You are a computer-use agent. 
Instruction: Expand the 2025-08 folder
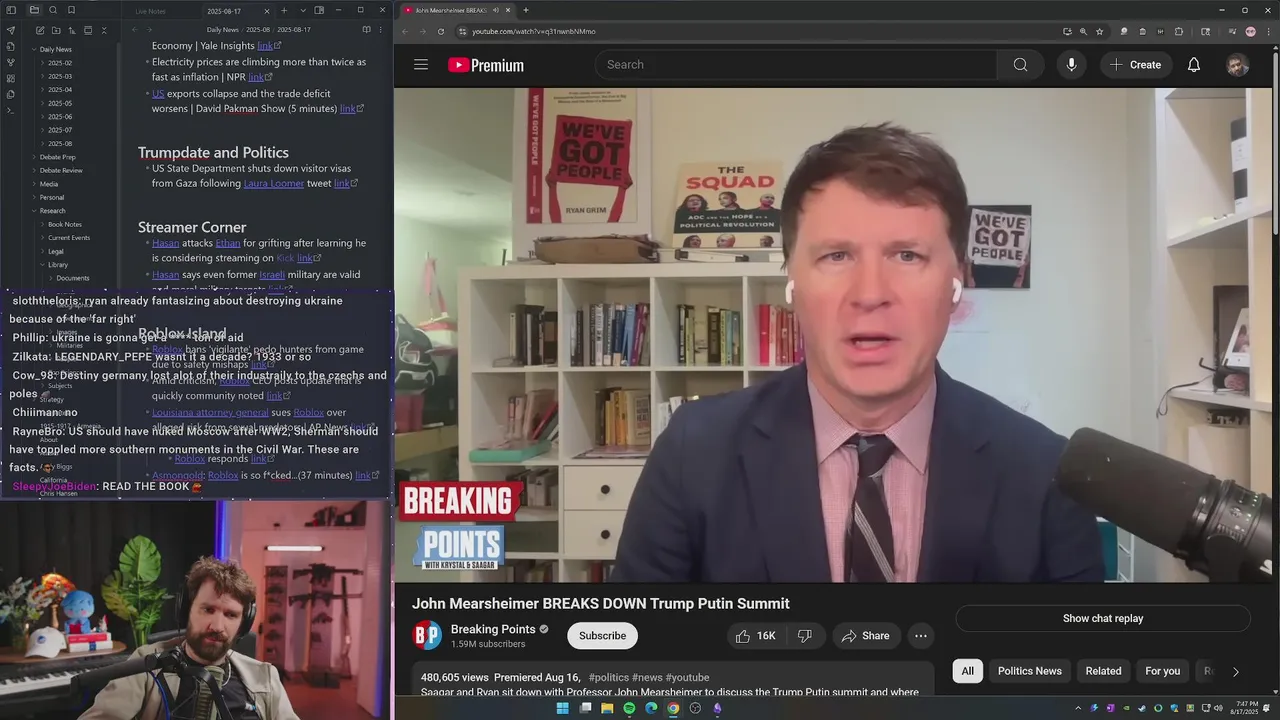tap(60, 143)
